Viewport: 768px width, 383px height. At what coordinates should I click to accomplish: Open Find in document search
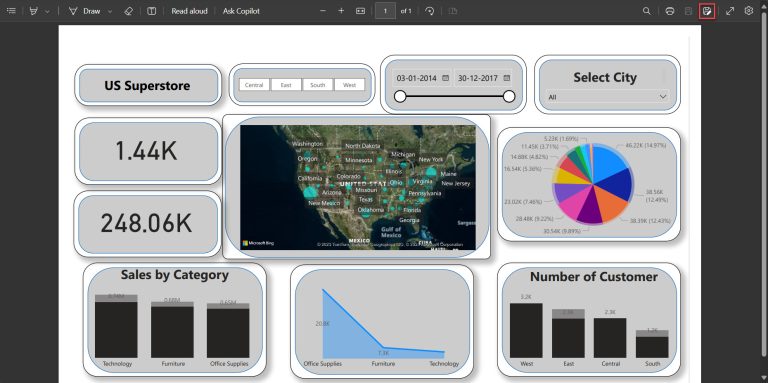coord(647,11)
